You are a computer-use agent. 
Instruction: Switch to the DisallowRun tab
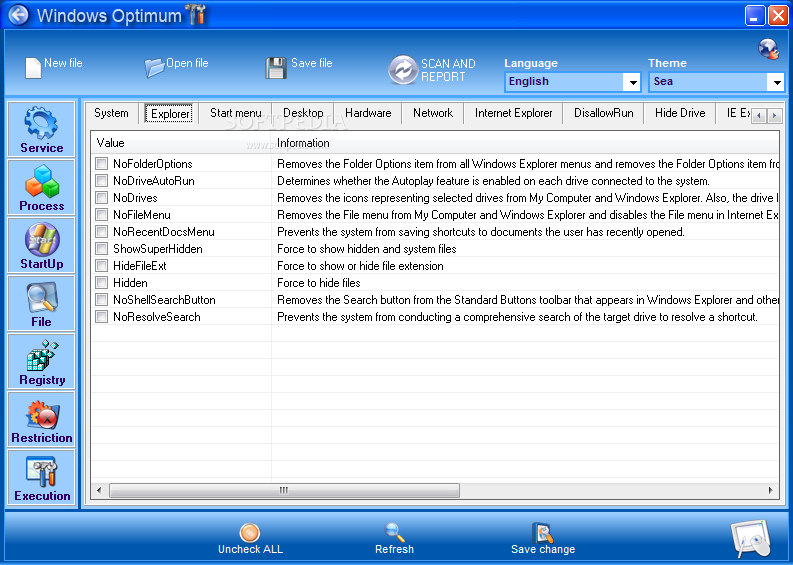coord(603,113)
